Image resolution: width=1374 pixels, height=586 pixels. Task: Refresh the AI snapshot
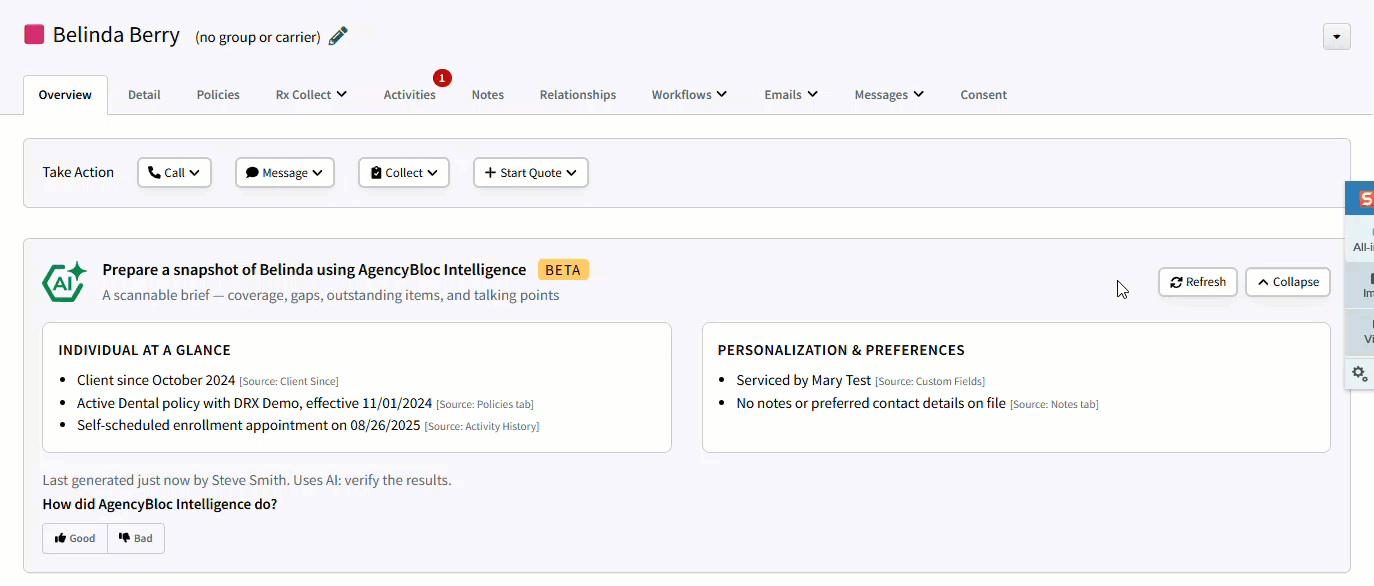click(1198, 282)
